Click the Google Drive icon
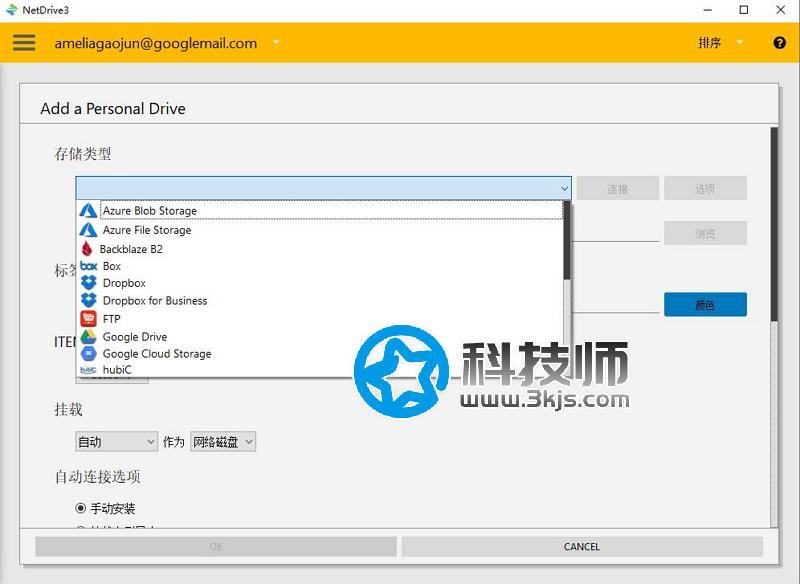800x584 pixels. pyautogui.click(x=88, y=337)
